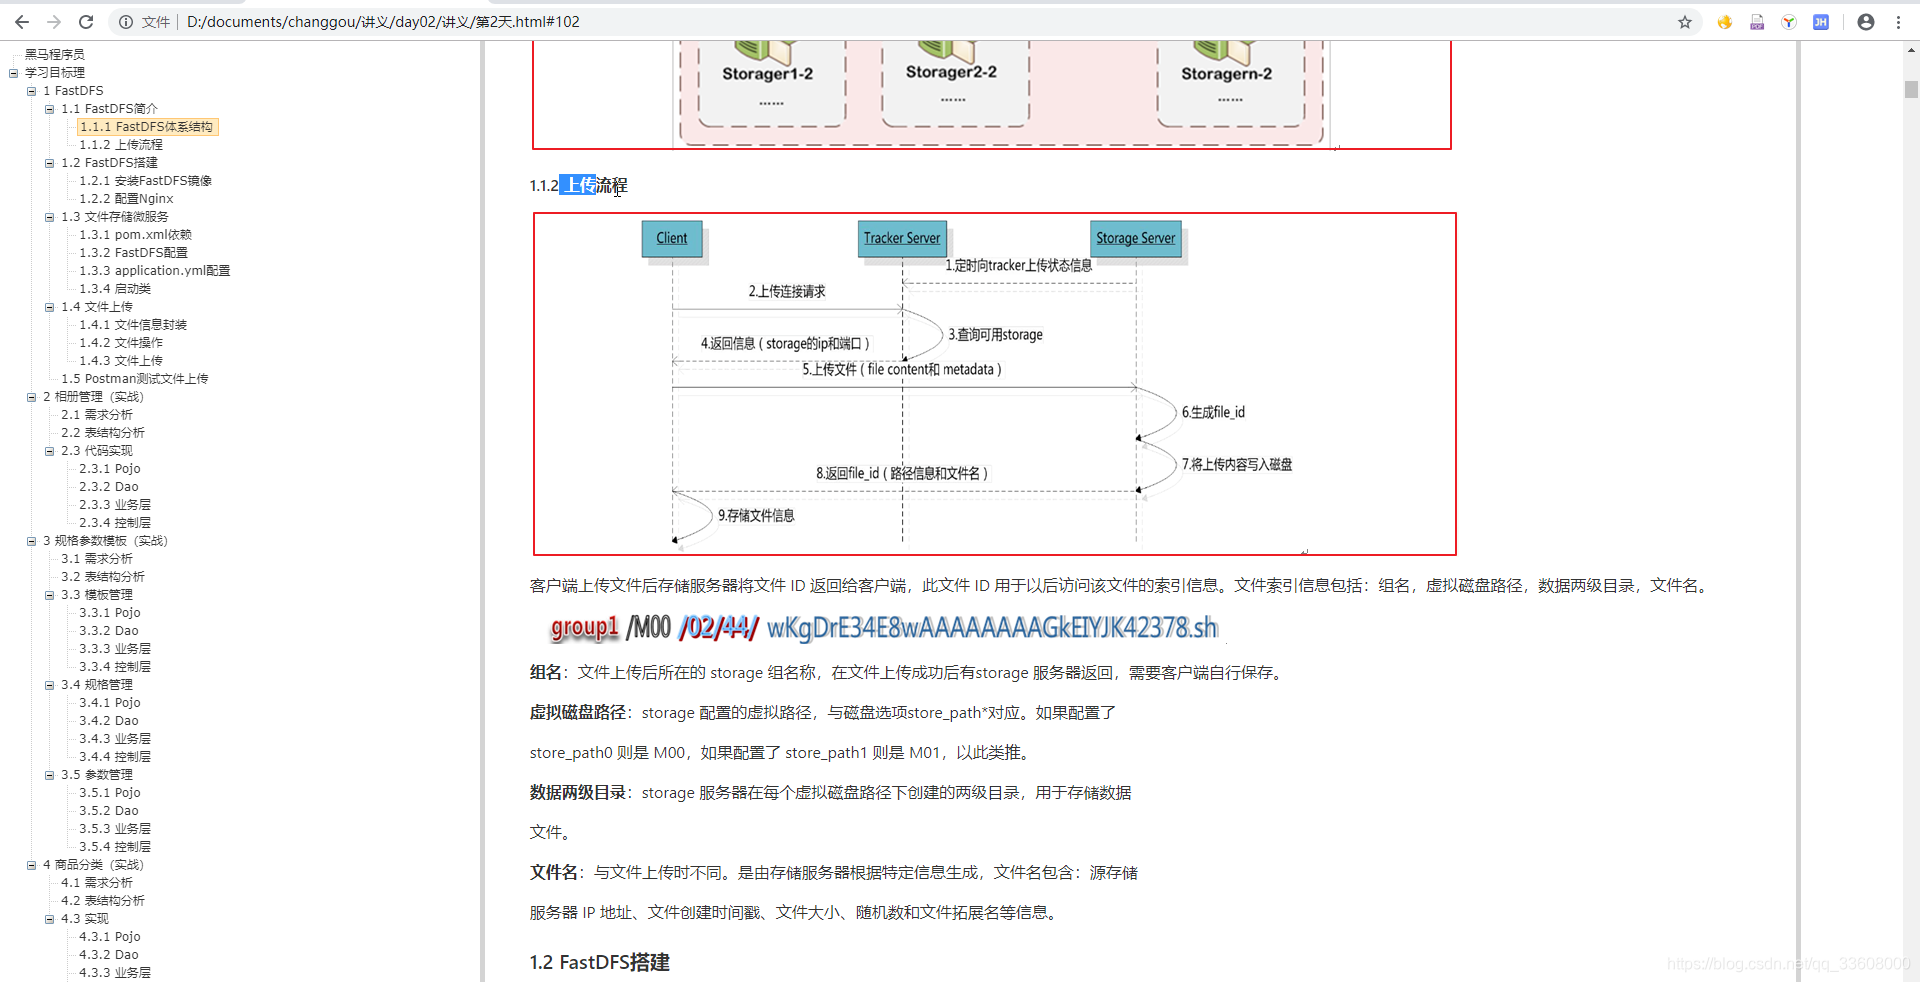Collapse the 2.3 代码实现 node
1920x982 pixels.
pos(50,451)
